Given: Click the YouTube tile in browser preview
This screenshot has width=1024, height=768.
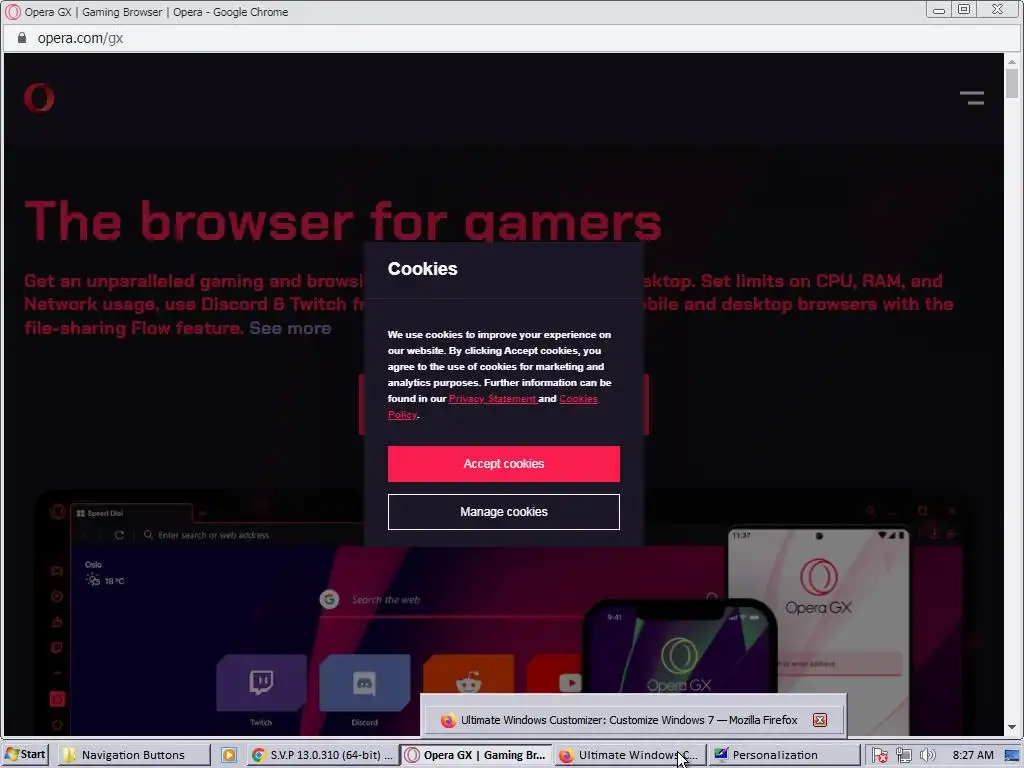Looking at the screenshot, I should tap(555, 682).
